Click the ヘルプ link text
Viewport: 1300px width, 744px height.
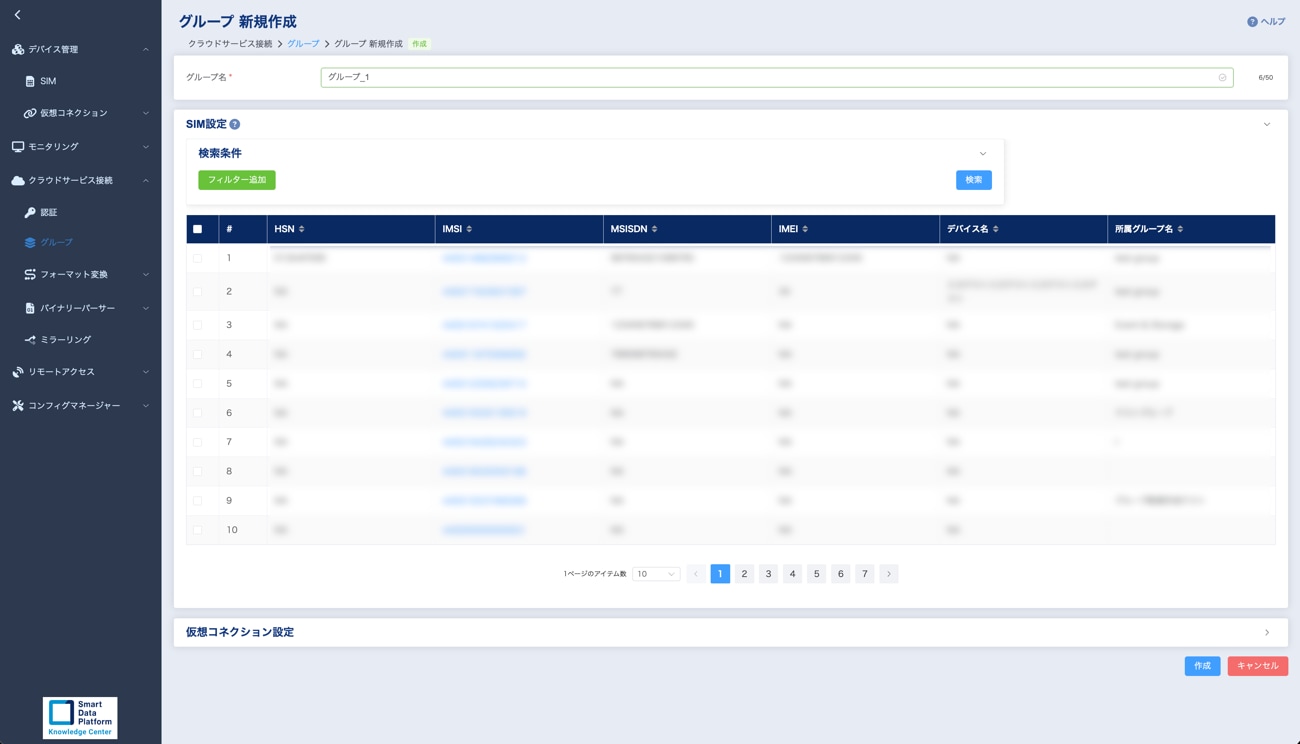point(1273,22)
